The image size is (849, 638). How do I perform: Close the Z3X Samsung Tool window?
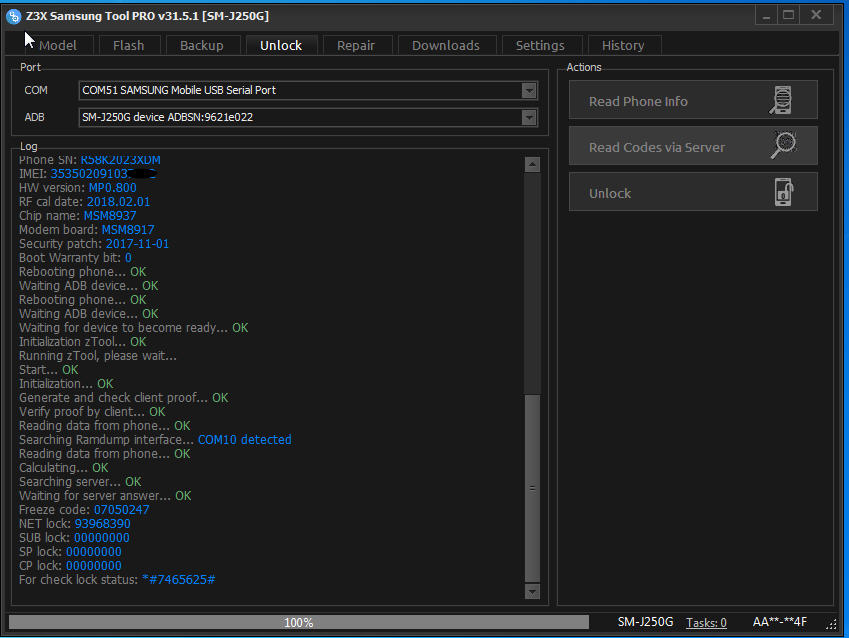[x=816, y=15]
